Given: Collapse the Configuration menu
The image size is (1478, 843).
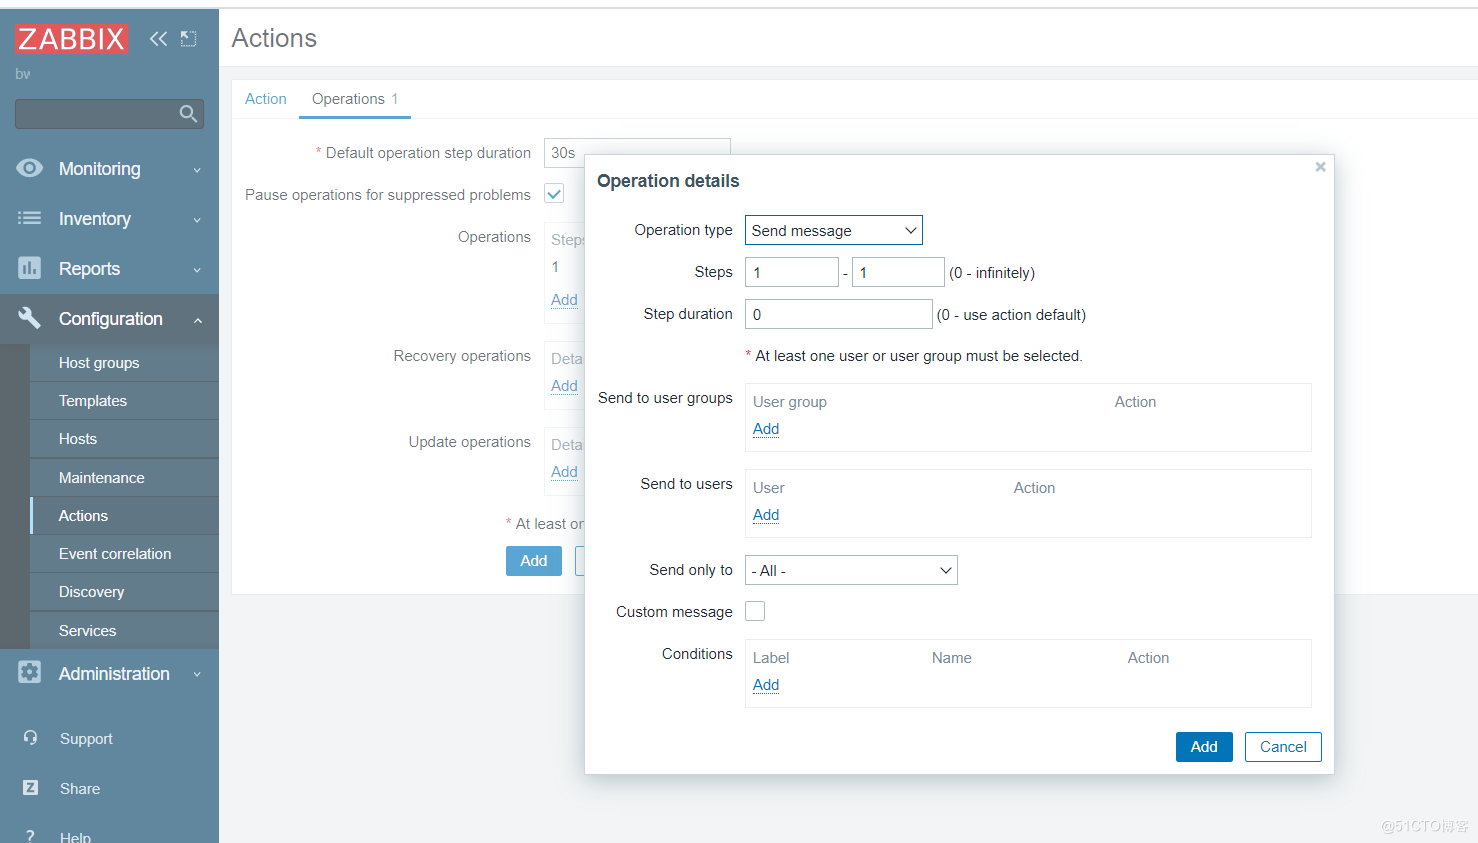Looking at the screenshot, I should 197,320.
